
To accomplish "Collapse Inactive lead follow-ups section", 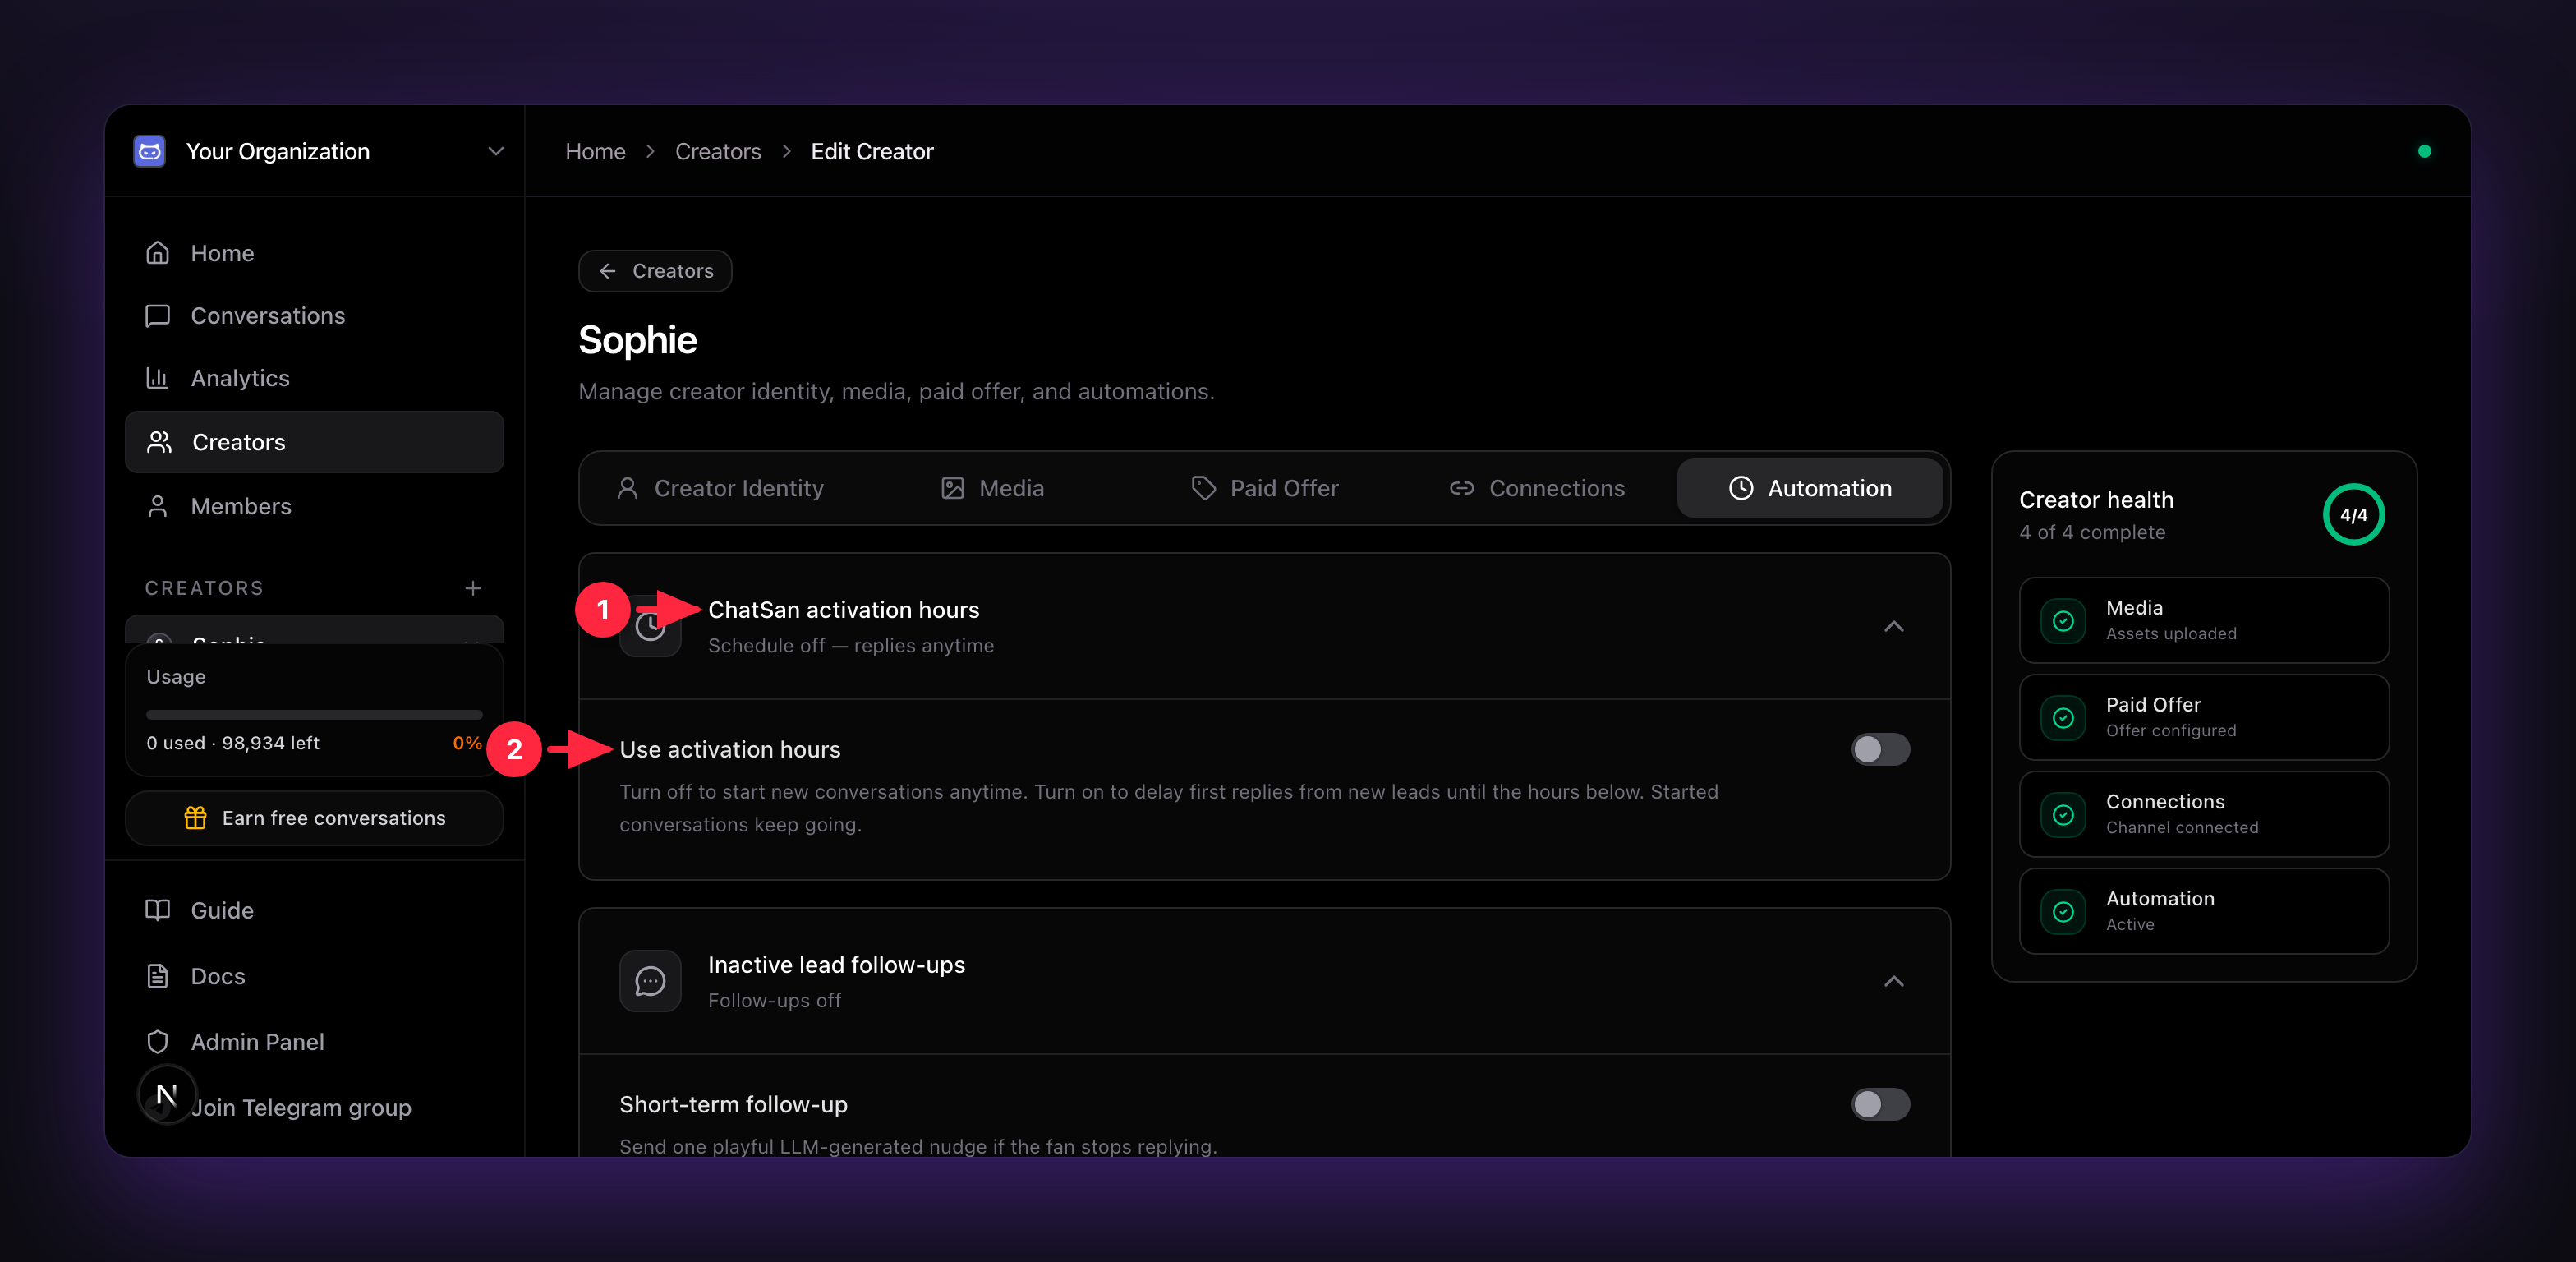I will click(1894, 982).
